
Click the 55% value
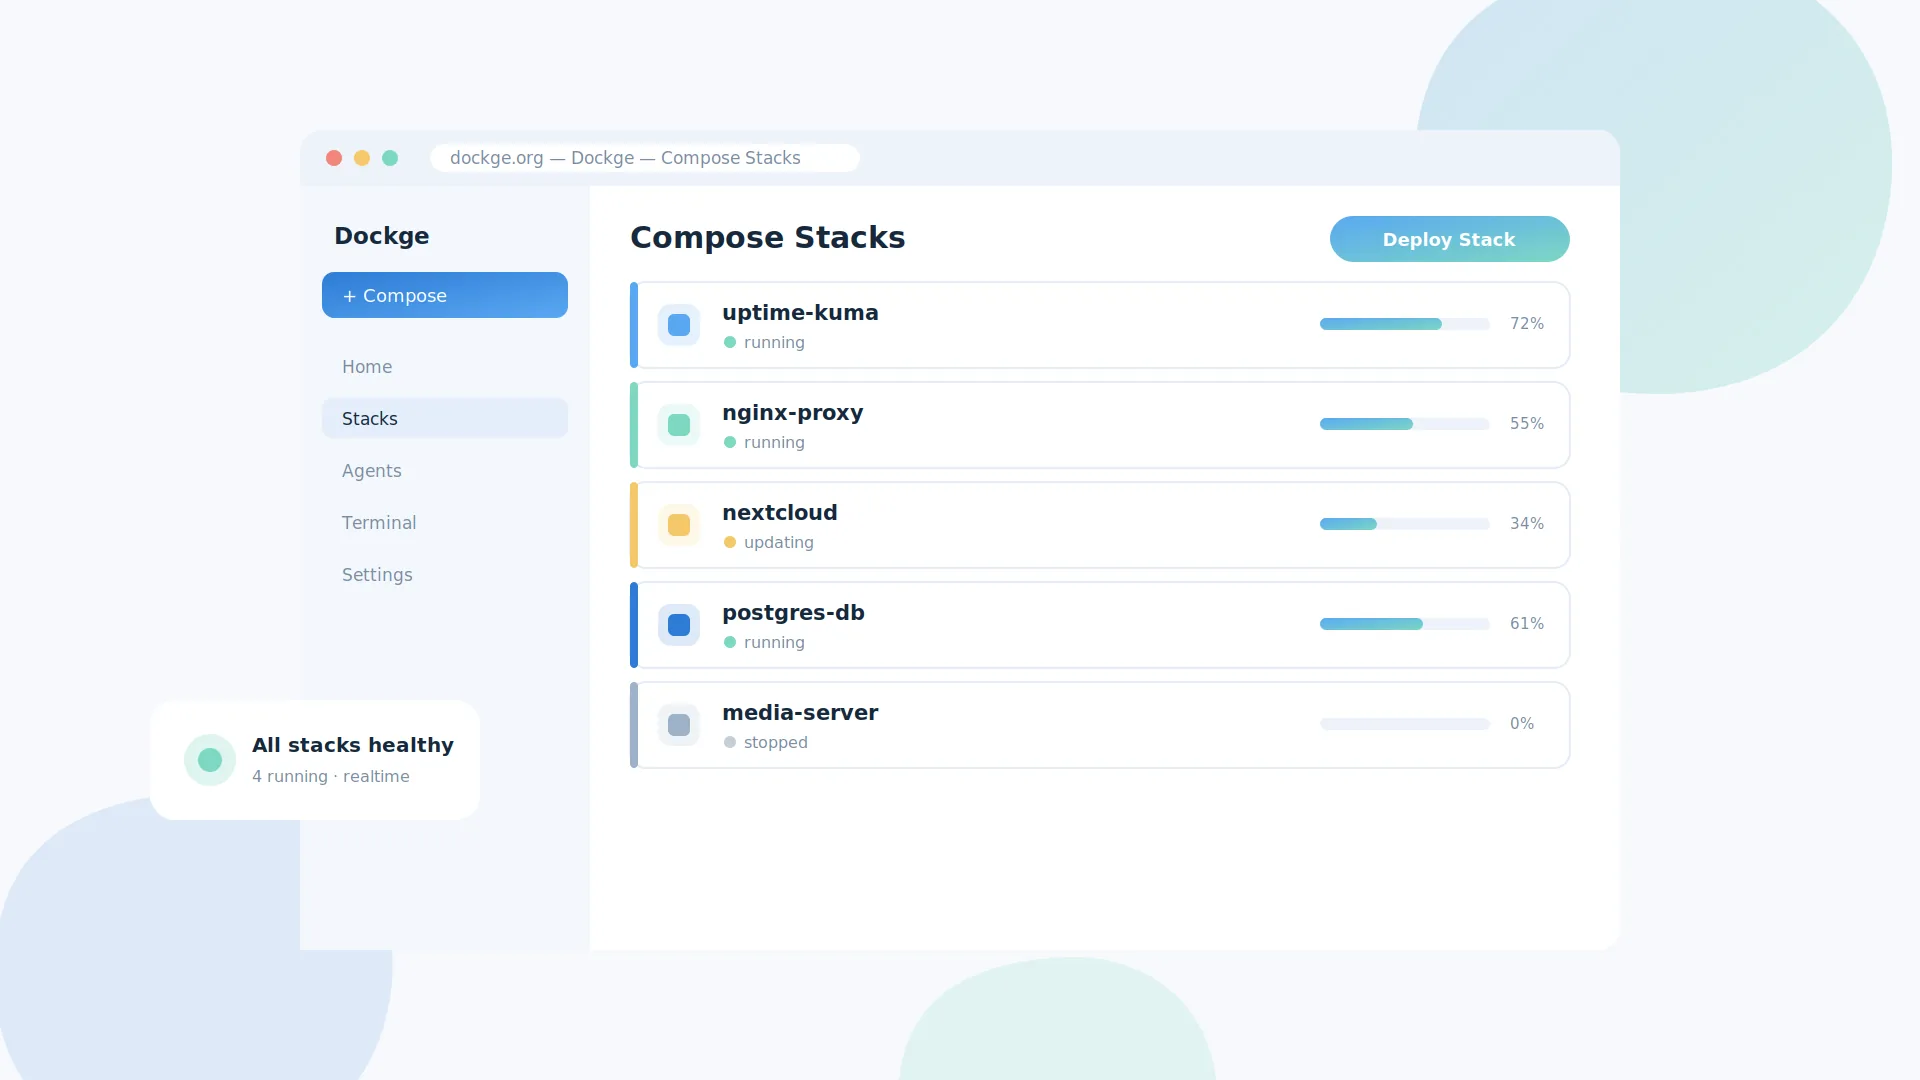pyautogui.click(x=1527, y=424)
